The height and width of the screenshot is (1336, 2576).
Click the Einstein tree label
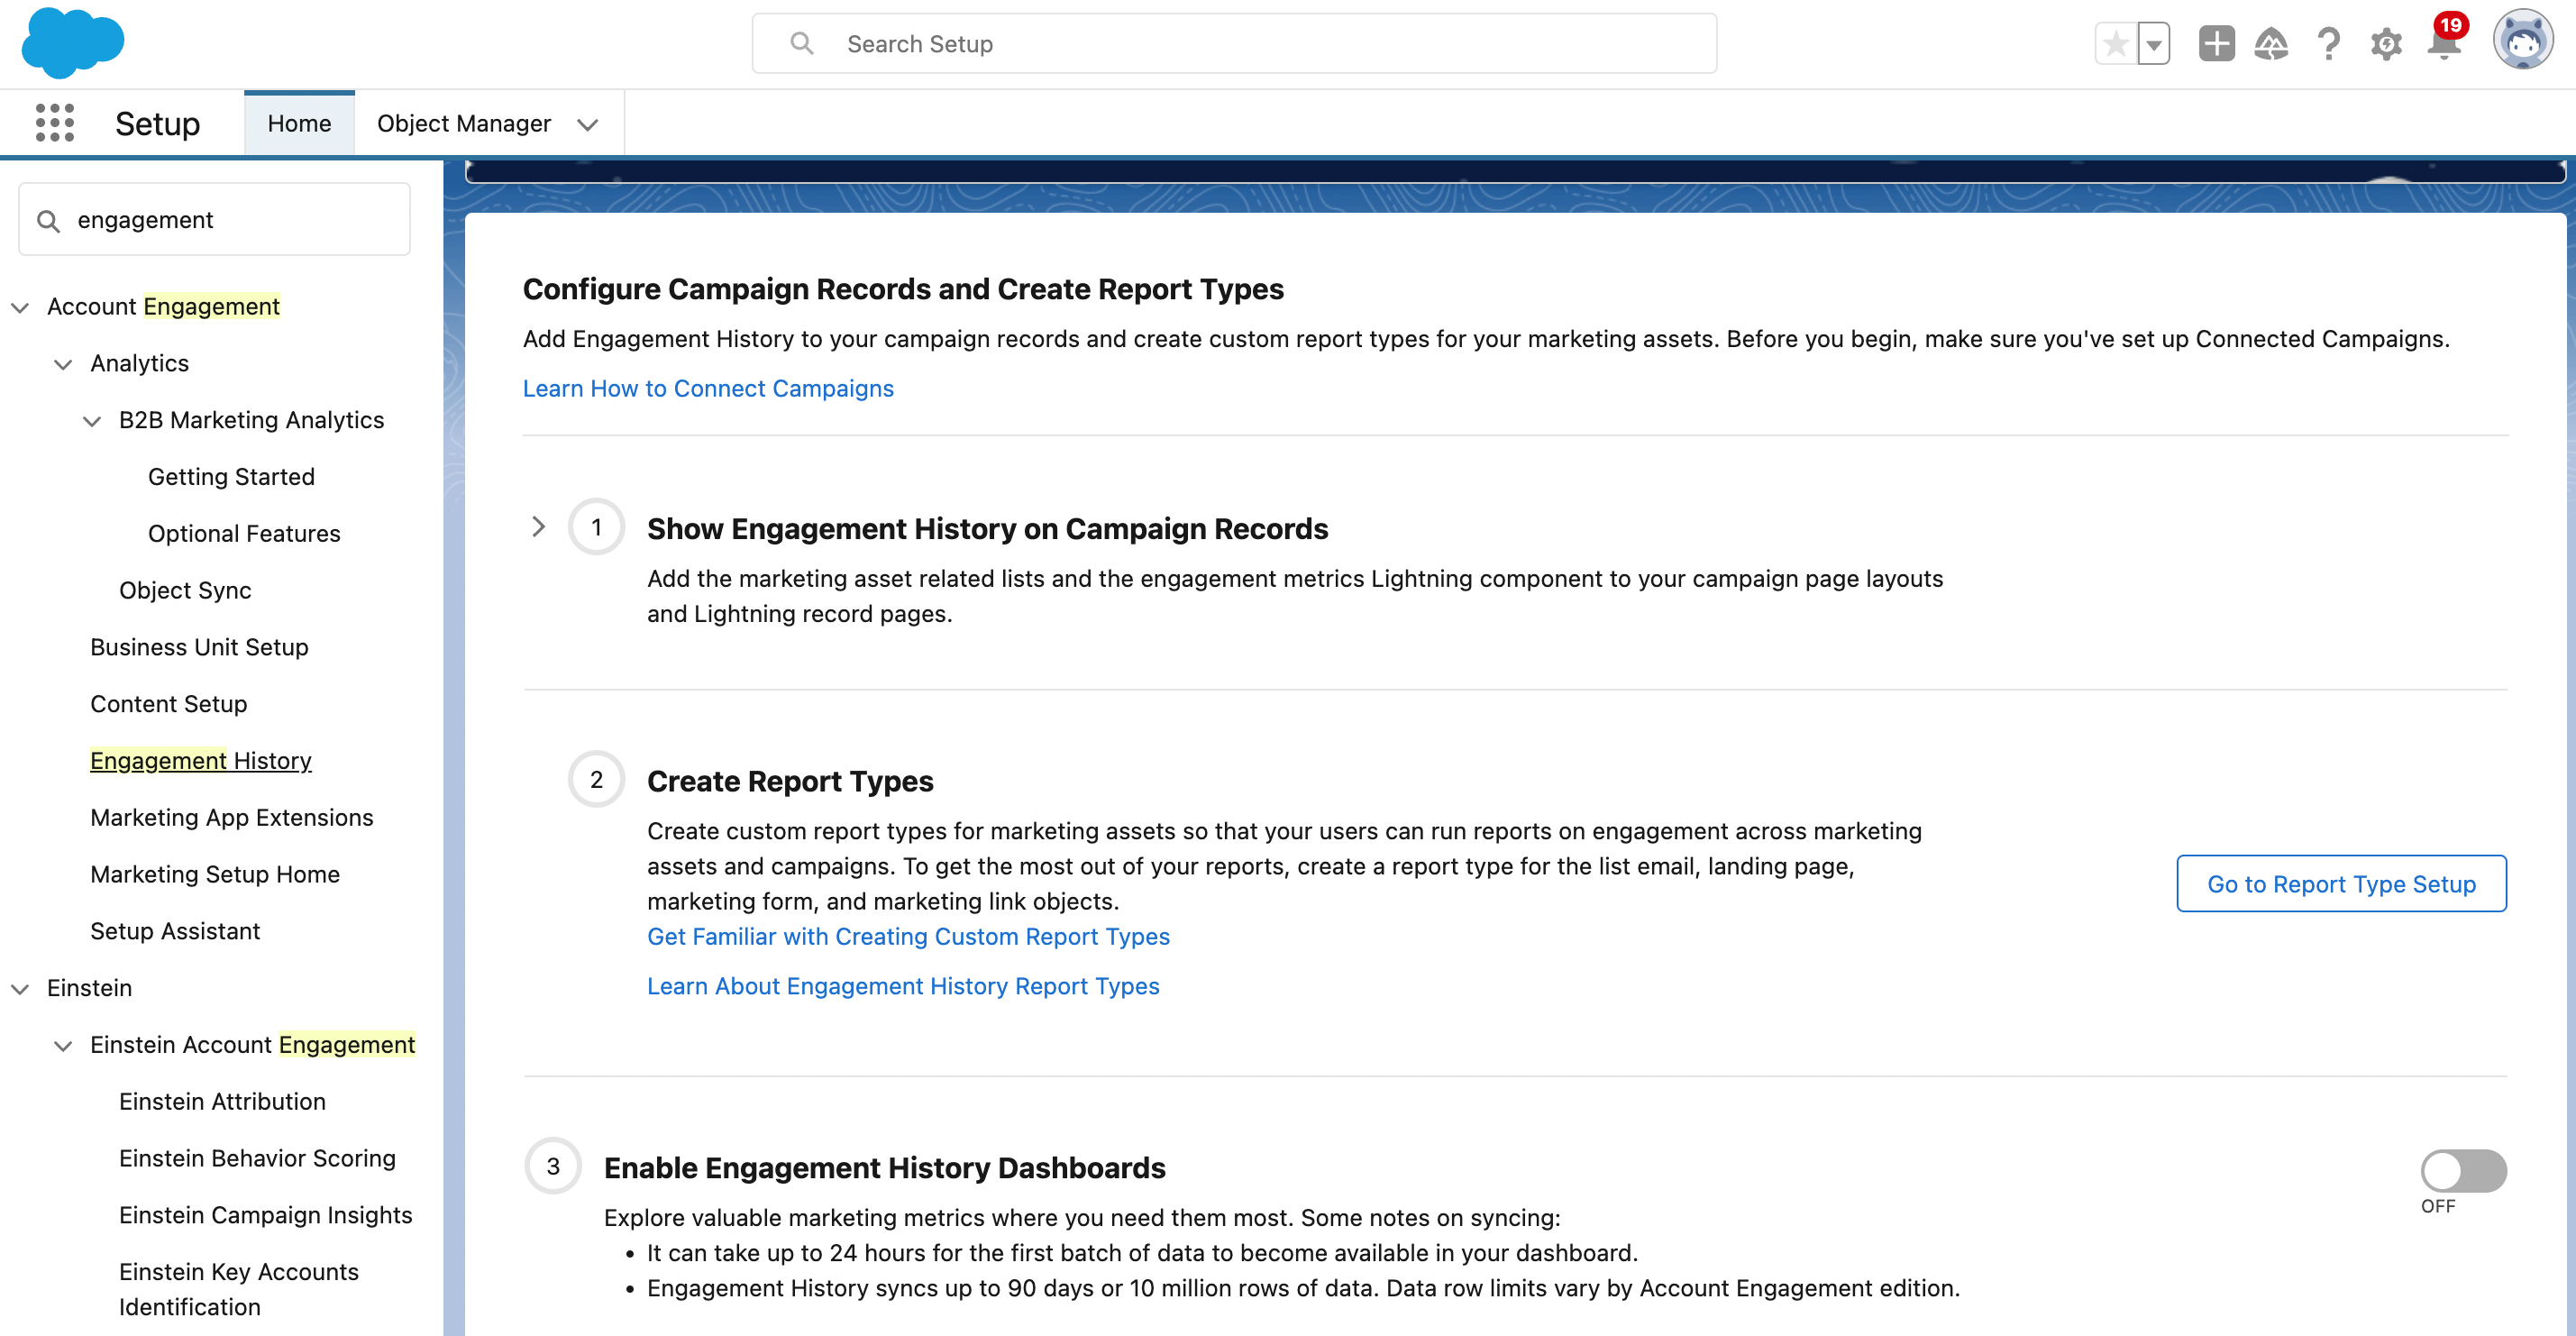[89, 989]
